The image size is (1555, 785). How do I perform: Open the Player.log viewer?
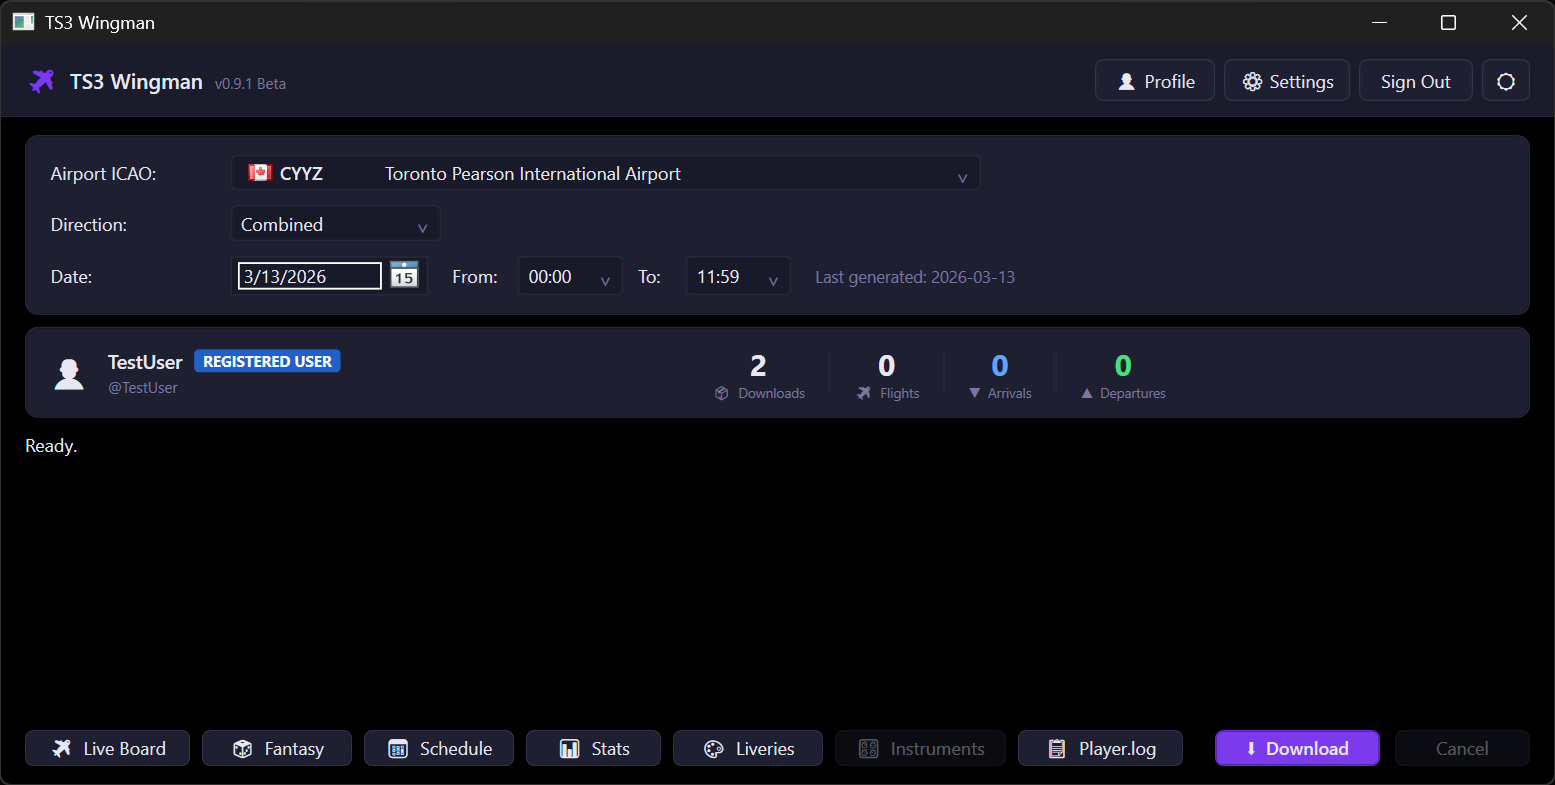[x=1100, y=748]
